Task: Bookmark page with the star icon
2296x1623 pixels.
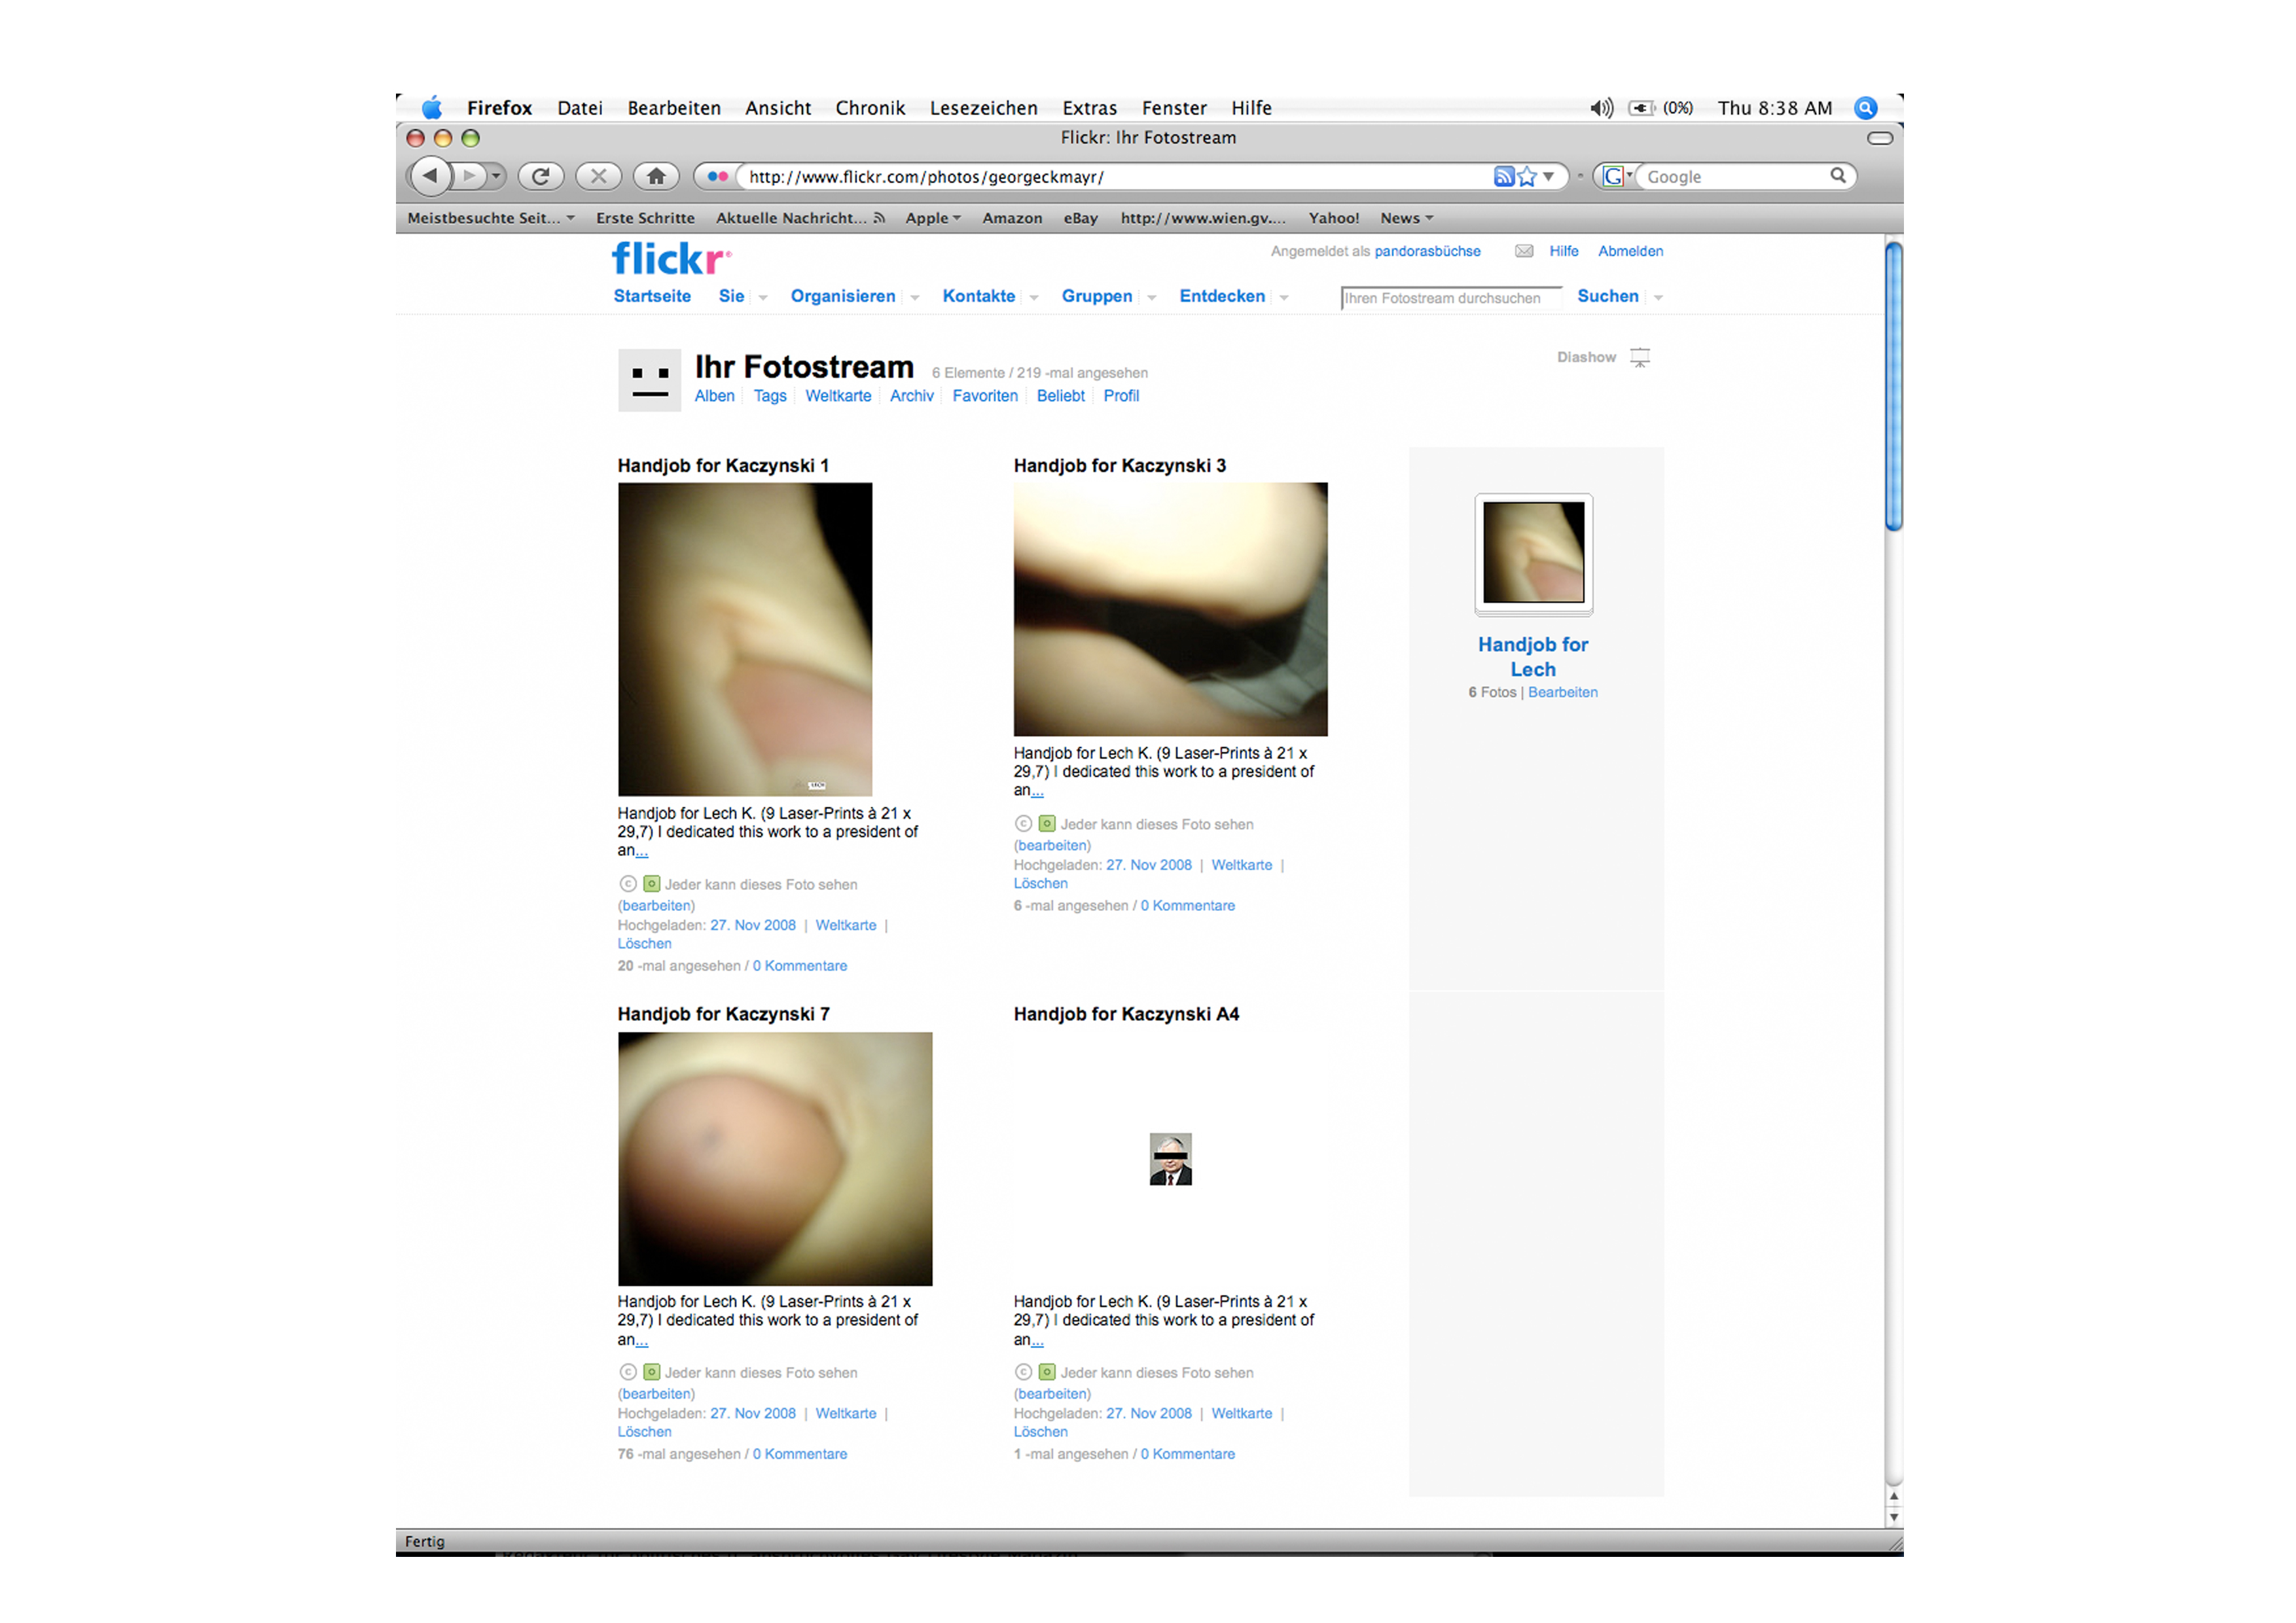Action: tap(1527, 177)
